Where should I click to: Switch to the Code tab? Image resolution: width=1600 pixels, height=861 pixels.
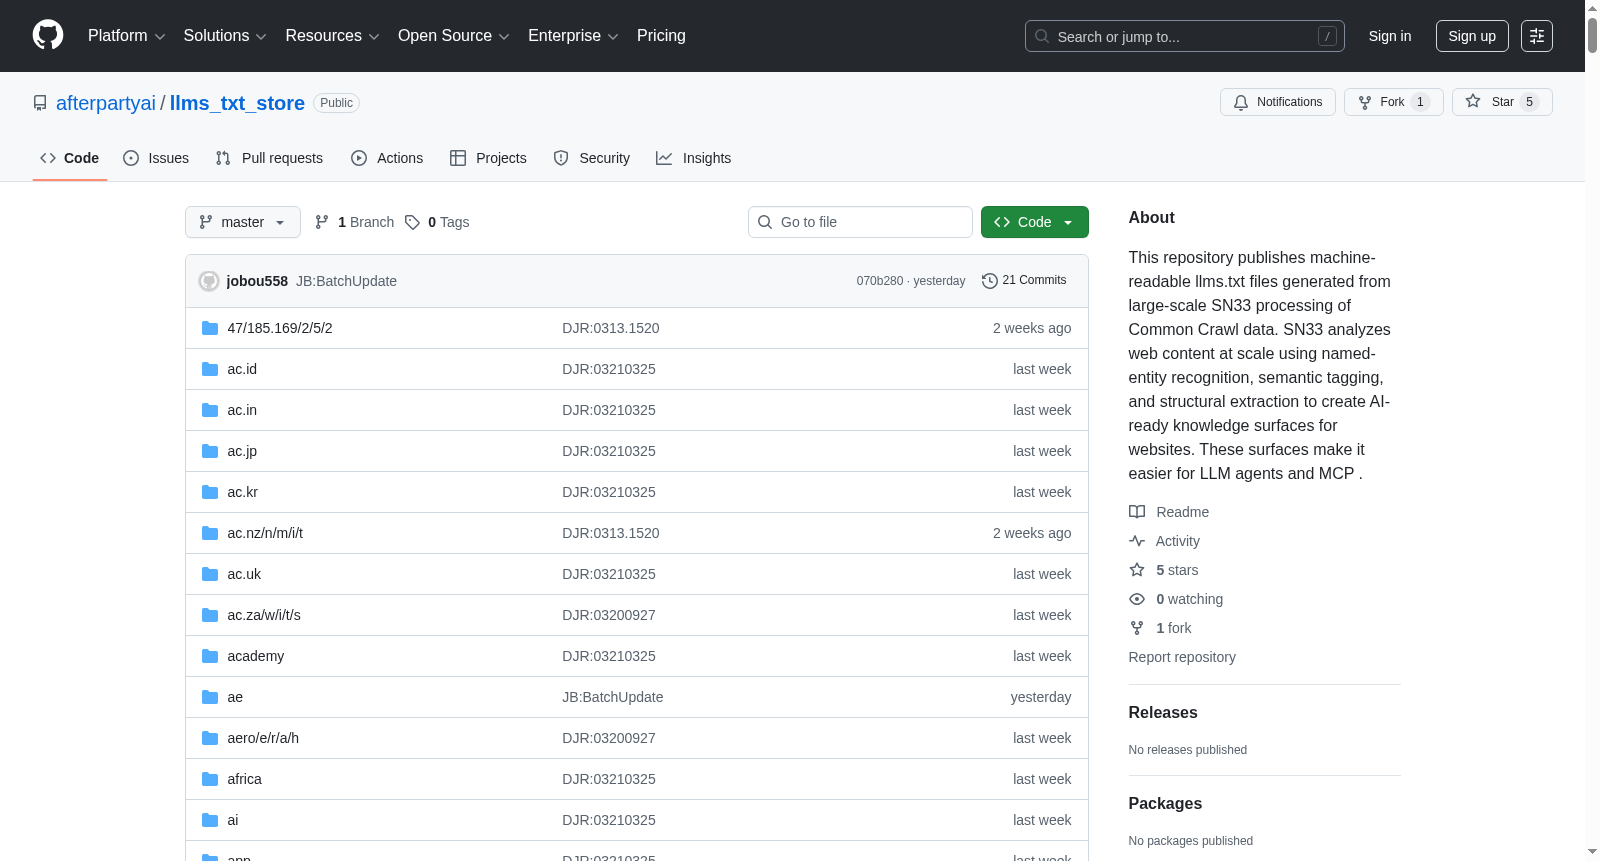pyautogui.click(x=70, y=158)
